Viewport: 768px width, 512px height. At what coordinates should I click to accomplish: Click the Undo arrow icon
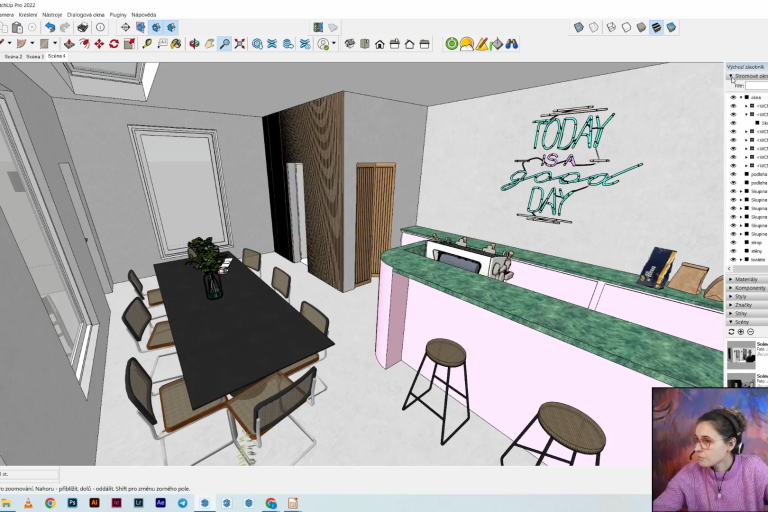pos(50,27)
